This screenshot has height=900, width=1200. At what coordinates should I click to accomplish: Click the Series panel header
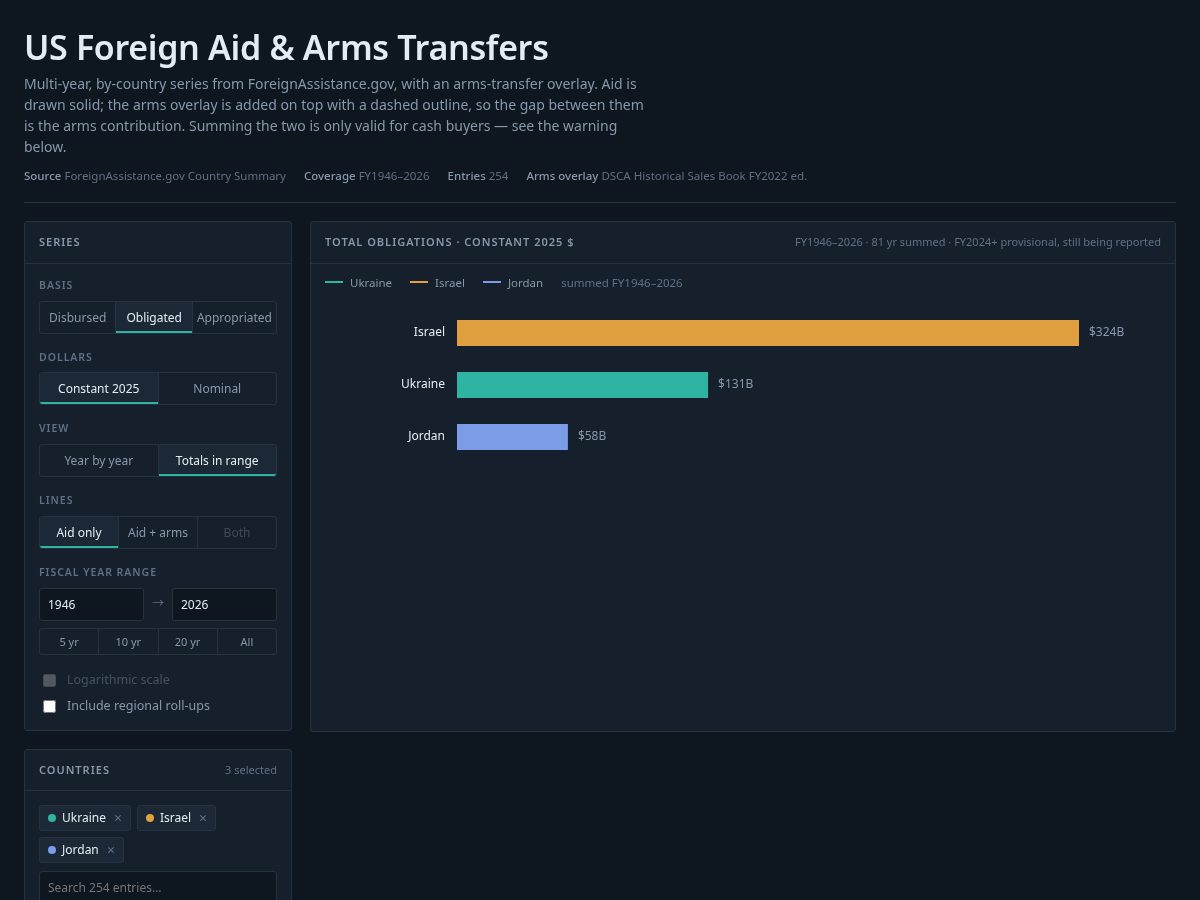pos(158,242)
